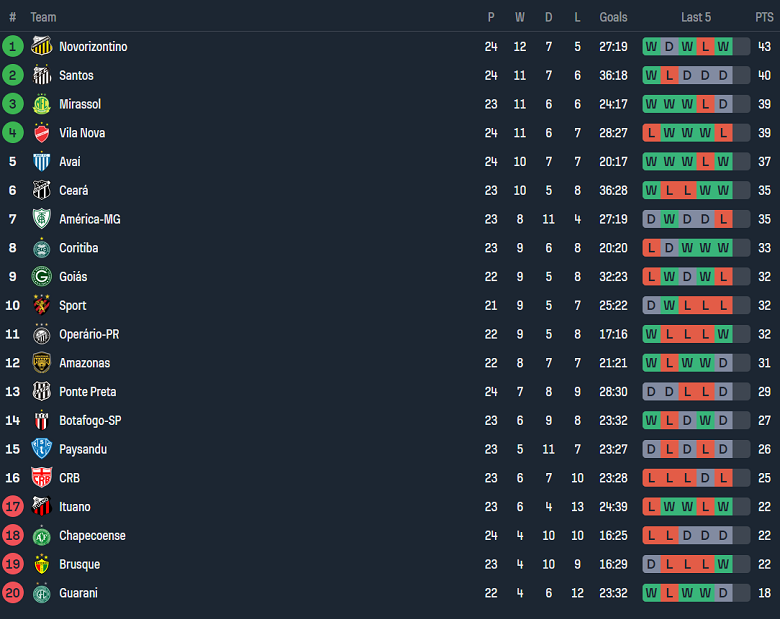Open the Sport Recife lion crest
The height and width of the screenshot is (619, 780).
pos(42,305)
